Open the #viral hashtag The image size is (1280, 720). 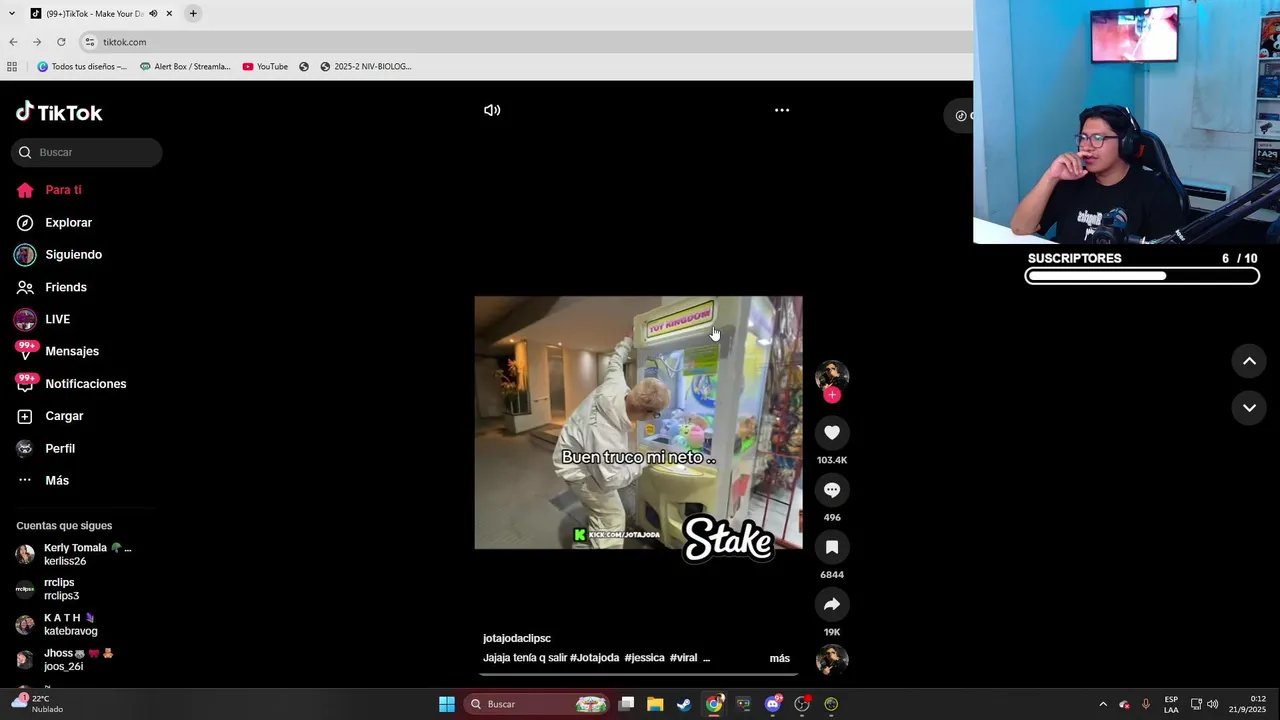click(683, 658)
